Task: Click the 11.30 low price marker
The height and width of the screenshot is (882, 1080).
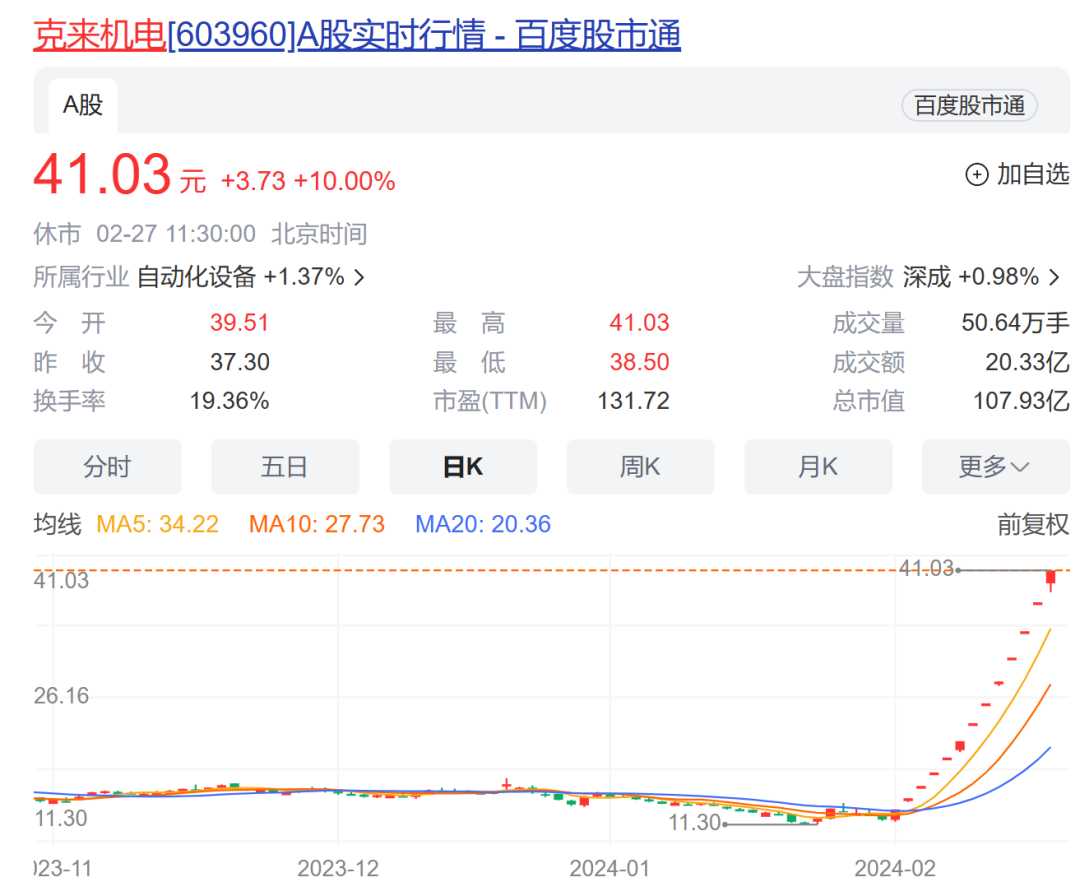Action: (x=694, y=823)
